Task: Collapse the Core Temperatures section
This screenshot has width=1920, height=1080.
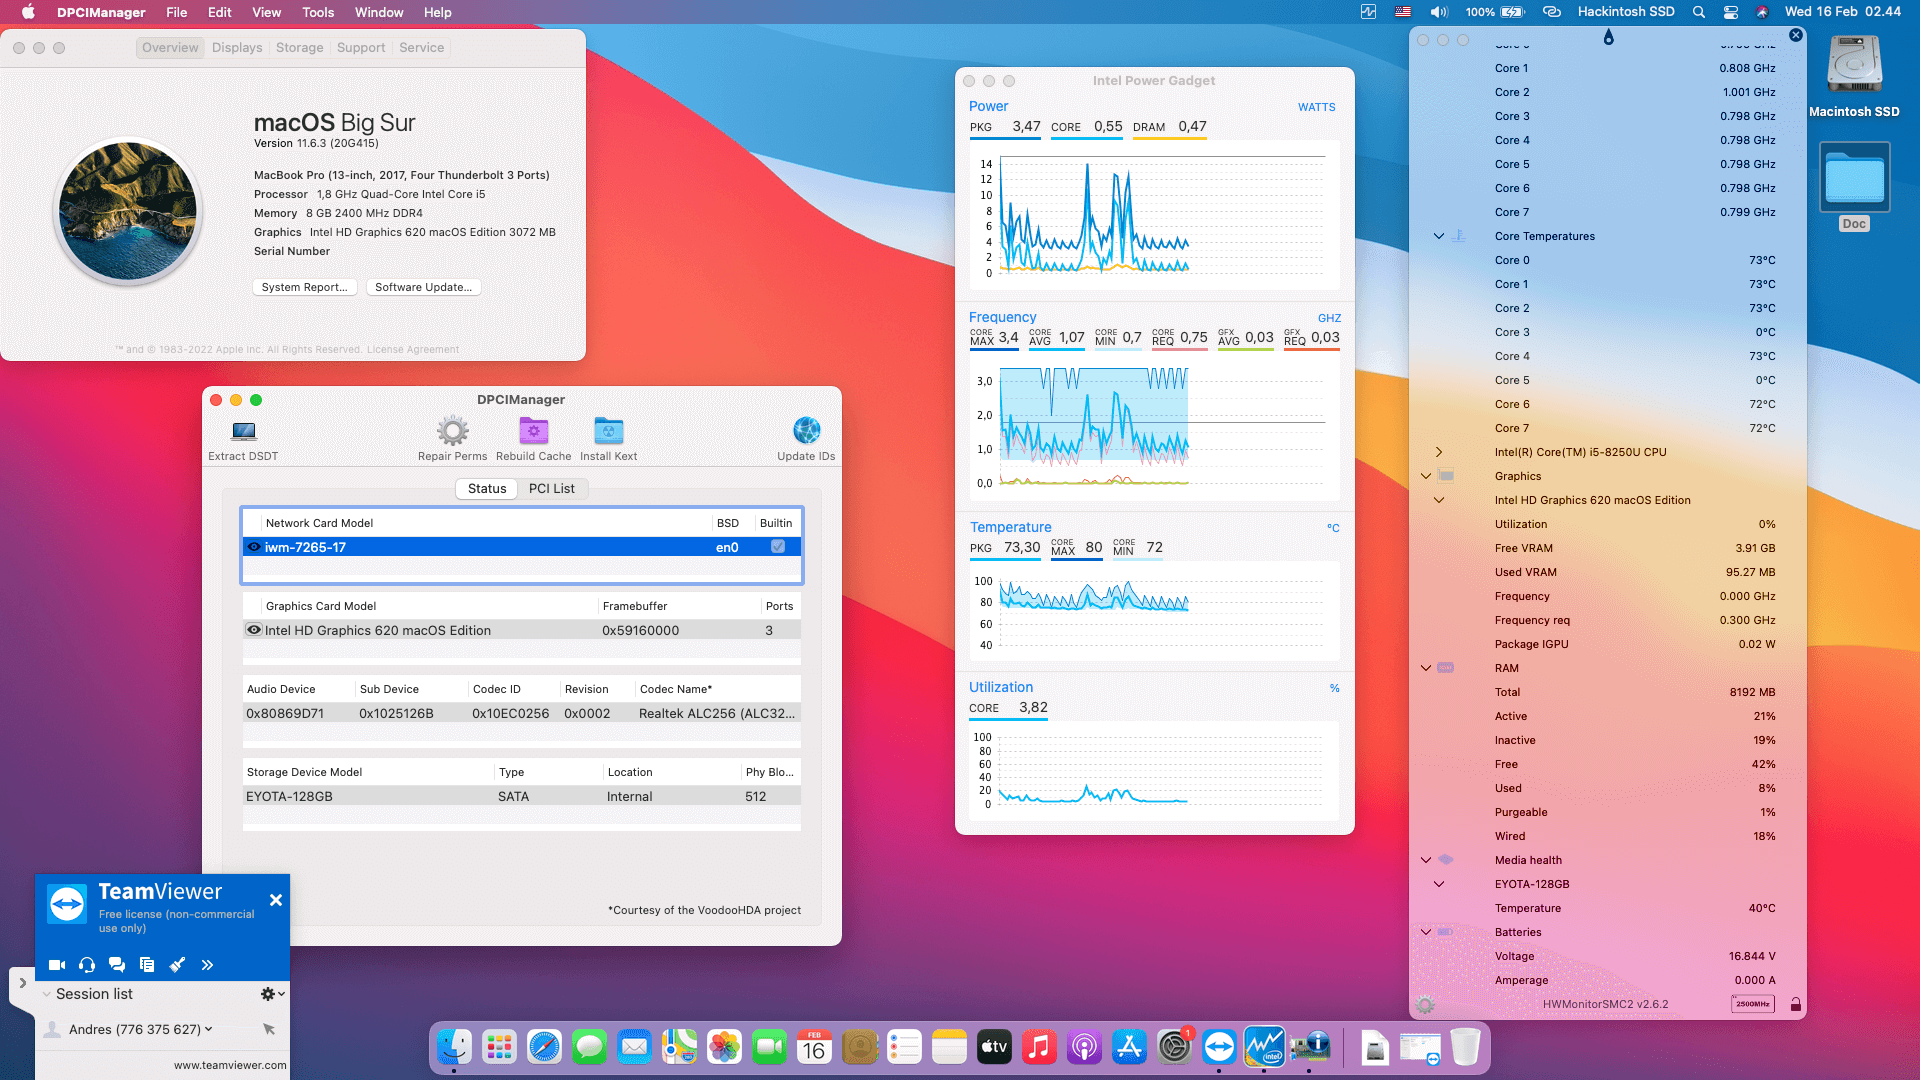Action: coord(1439,236)
